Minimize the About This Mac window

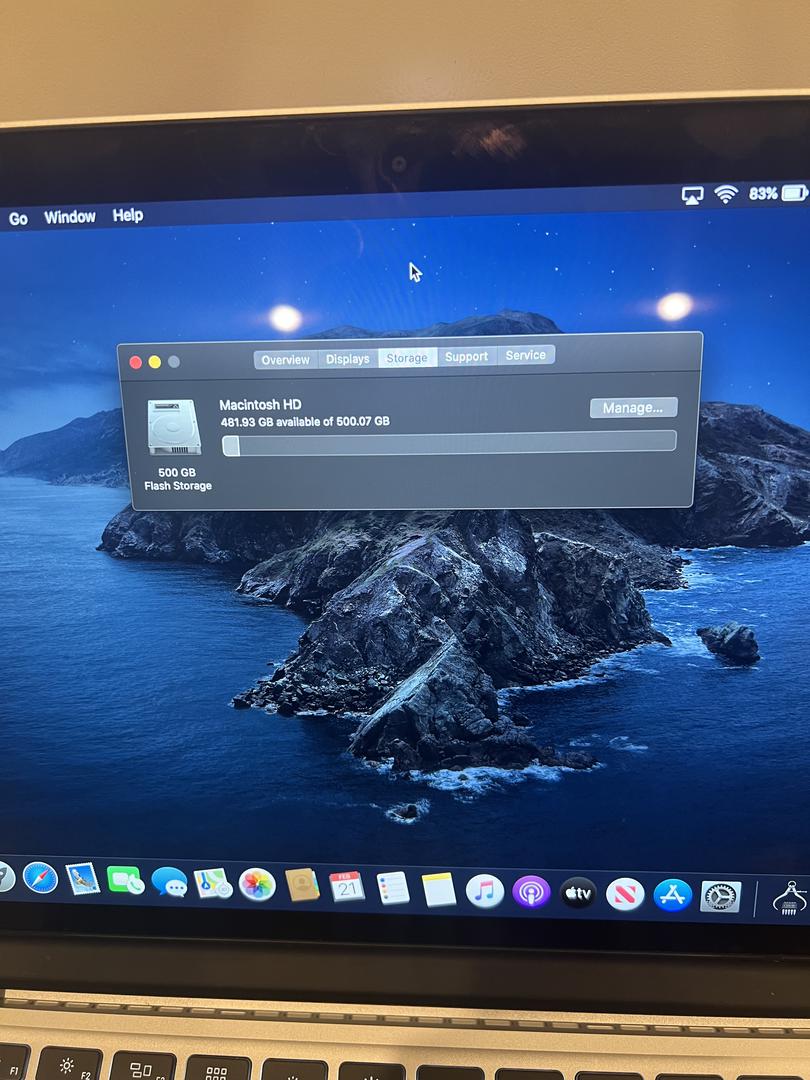coord(155,362)
